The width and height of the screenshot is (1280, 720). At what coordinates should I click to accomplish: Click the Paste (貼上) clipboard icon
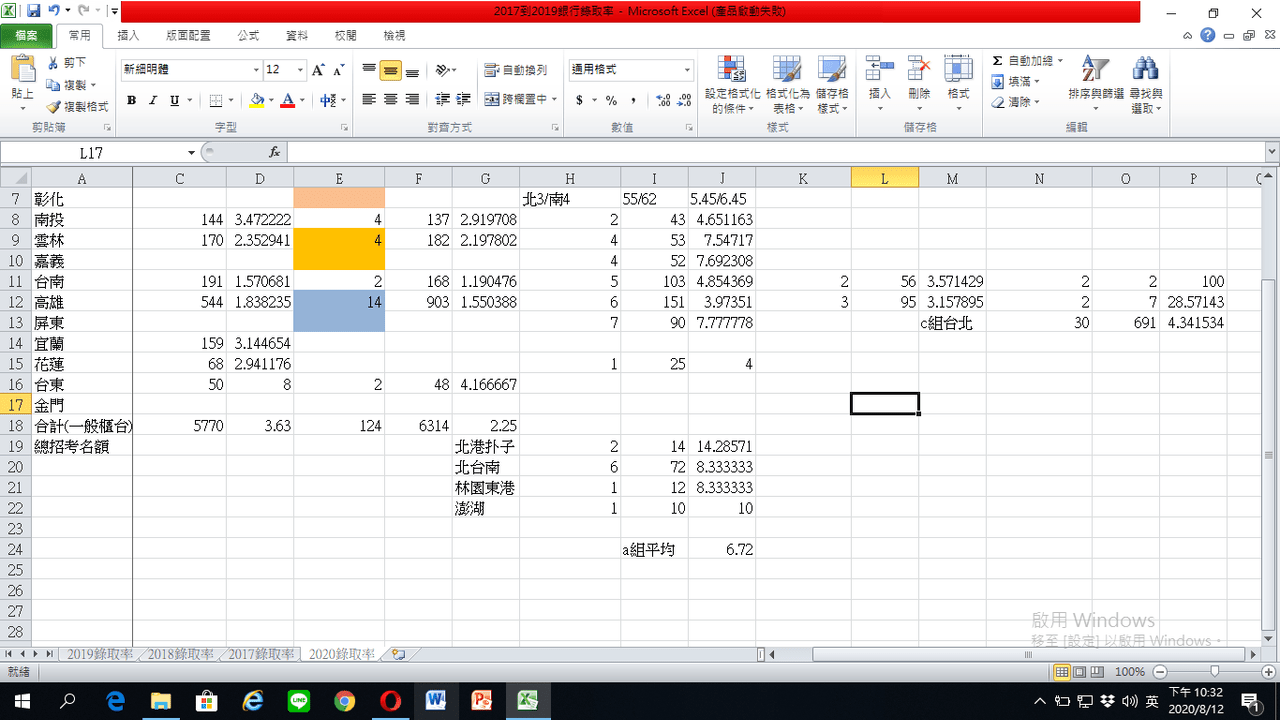click(22, 70)
